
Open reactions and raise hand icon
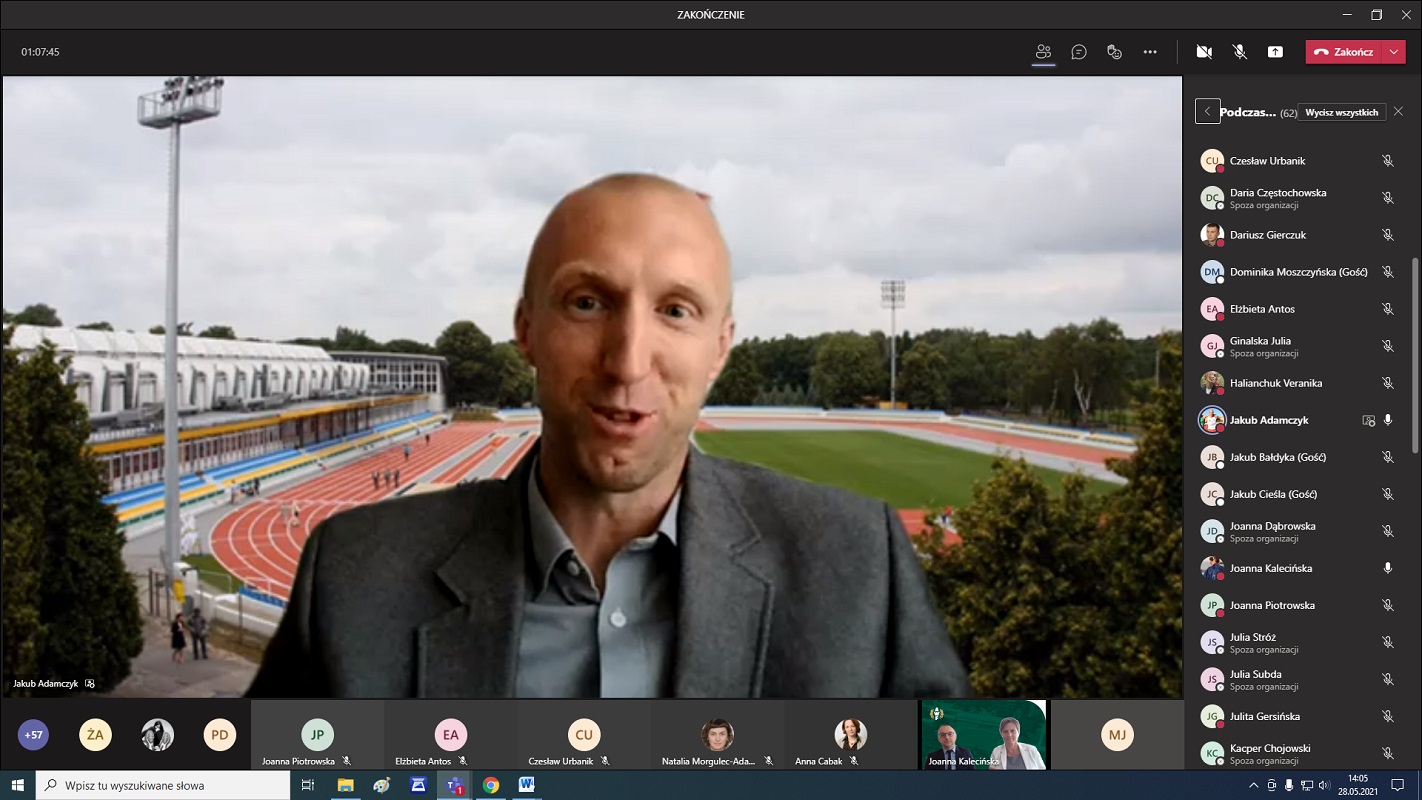[1114, 52]
